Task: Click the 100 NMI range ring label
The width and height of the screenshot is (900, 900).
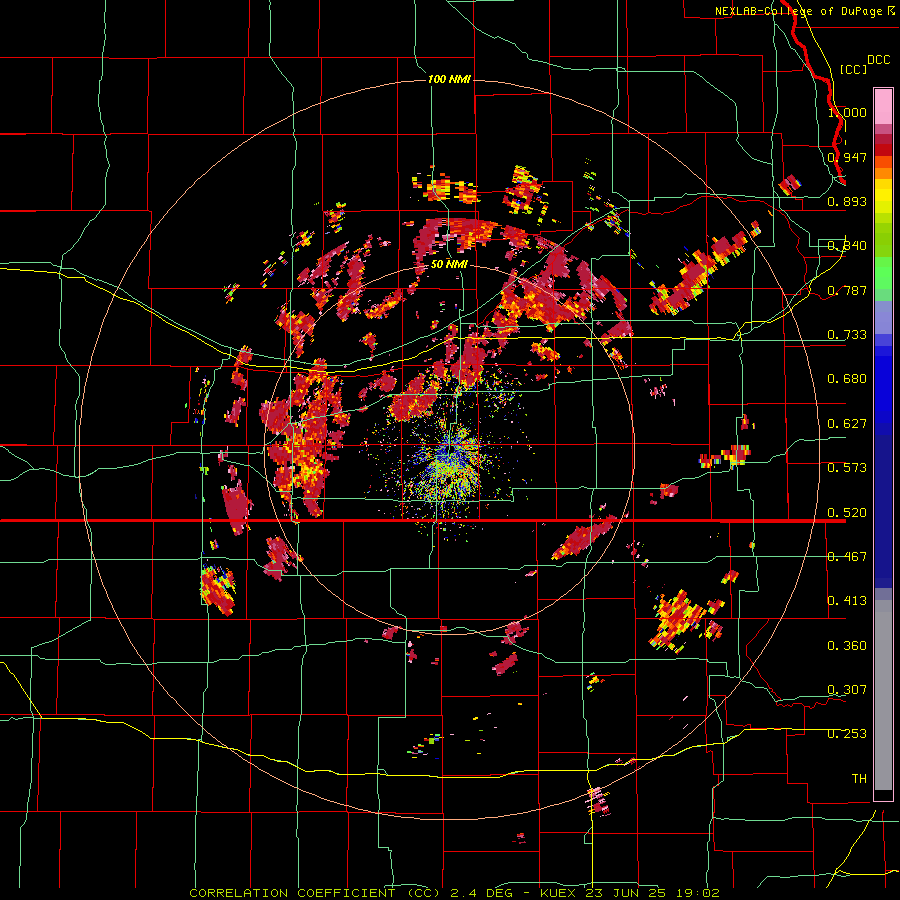Action: coord(449,79)
